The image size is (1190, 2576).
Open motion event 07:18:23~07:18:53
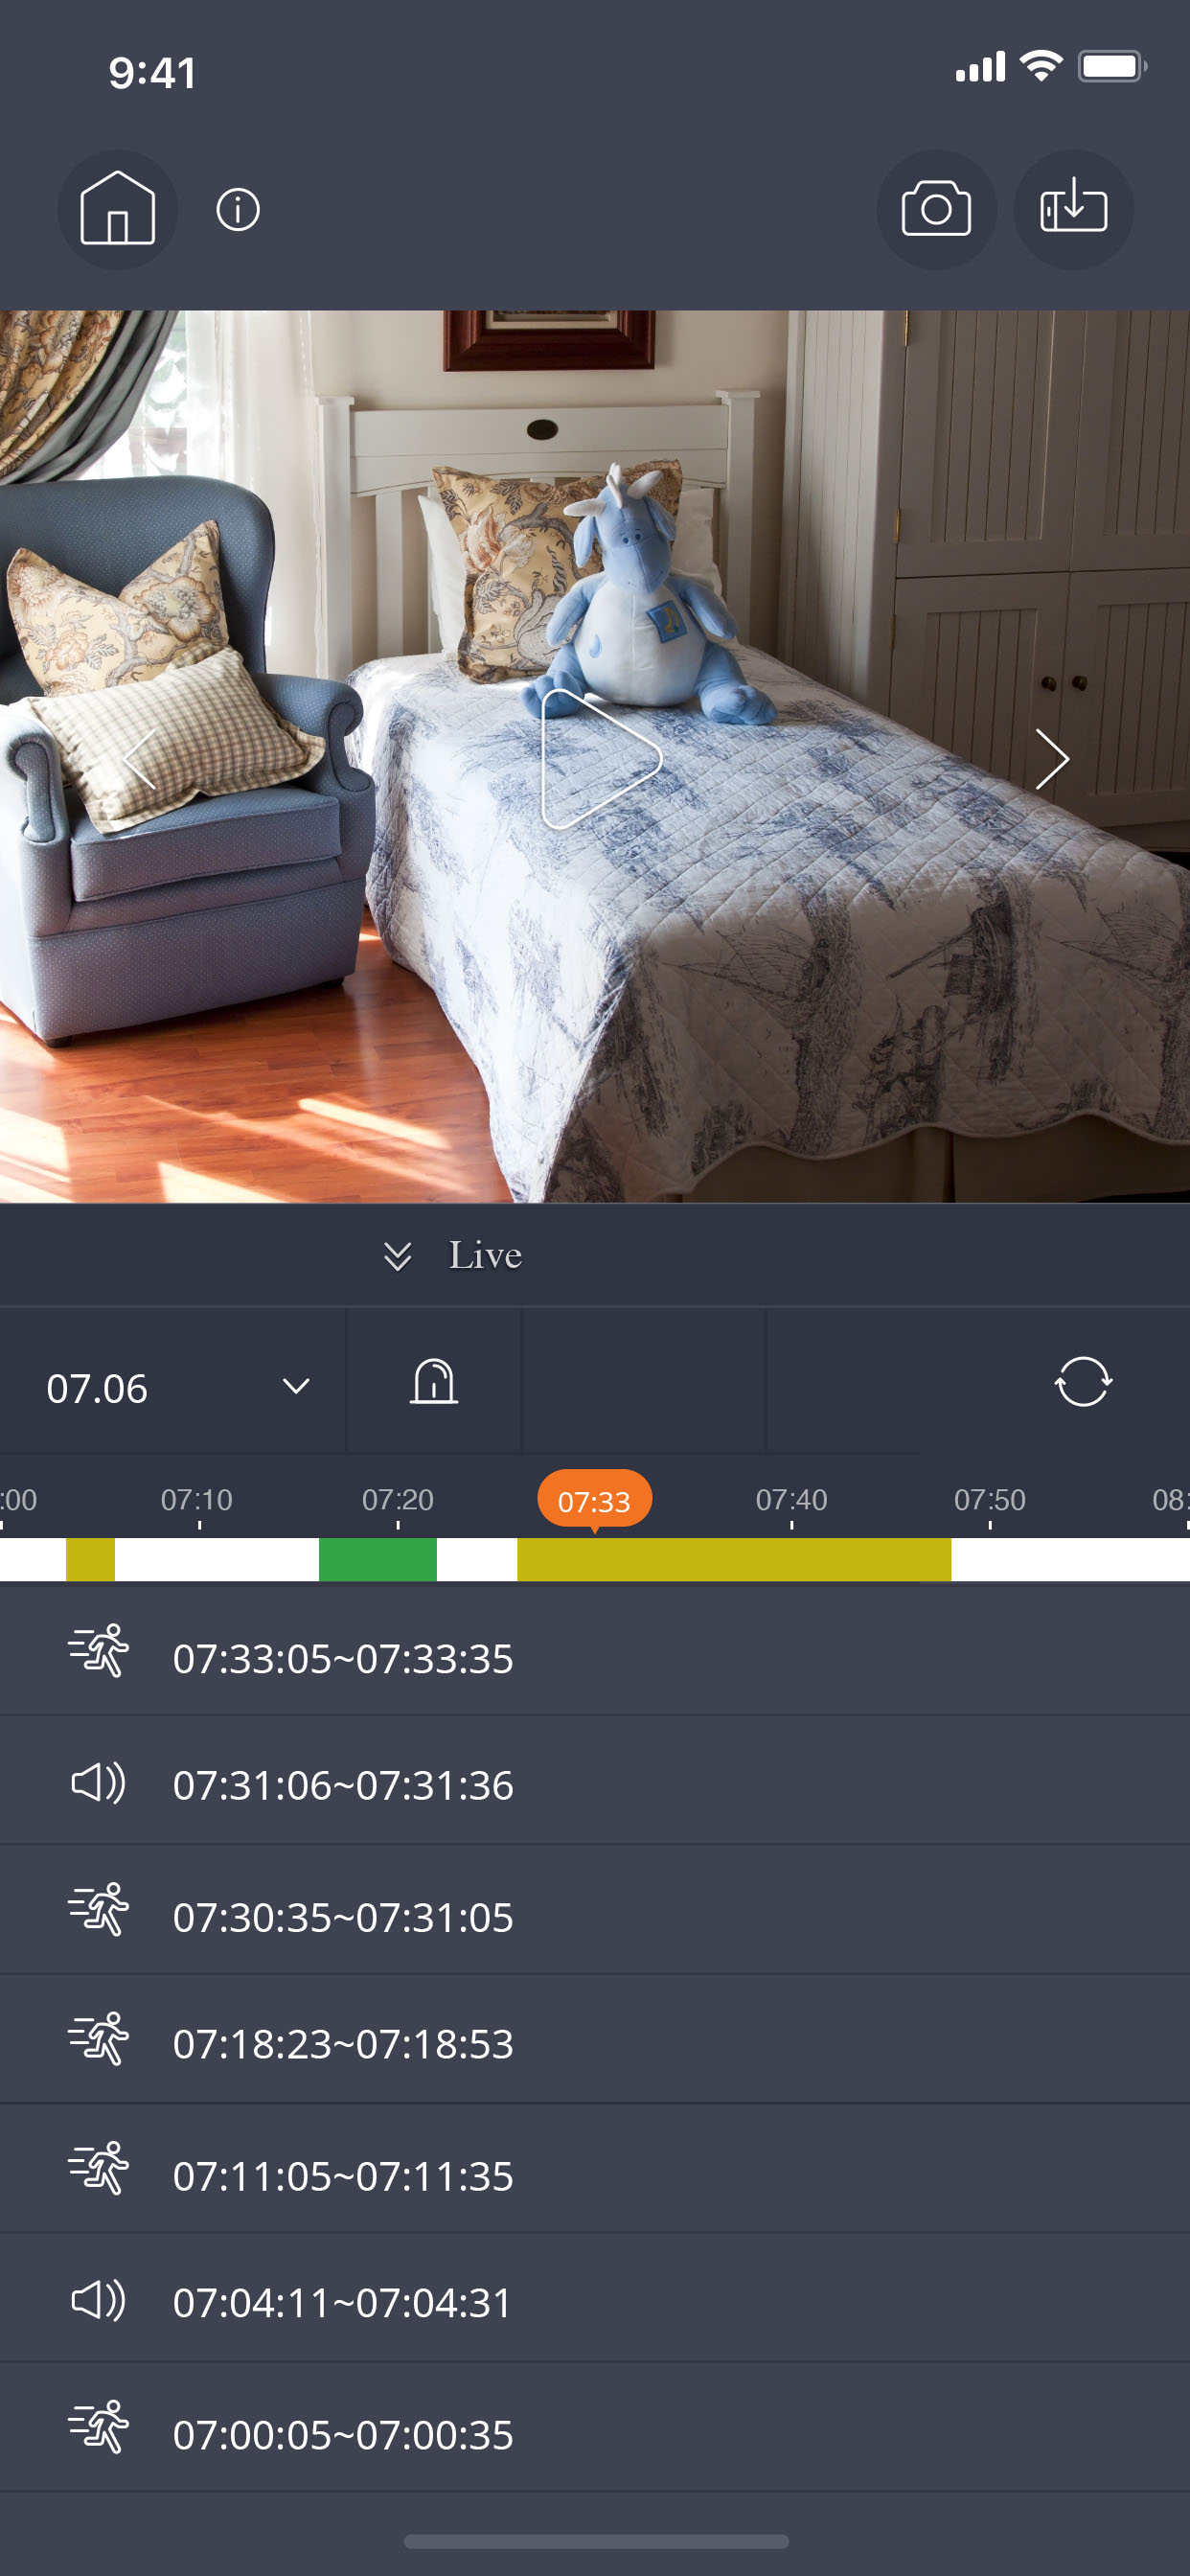tap(595, 2043)
